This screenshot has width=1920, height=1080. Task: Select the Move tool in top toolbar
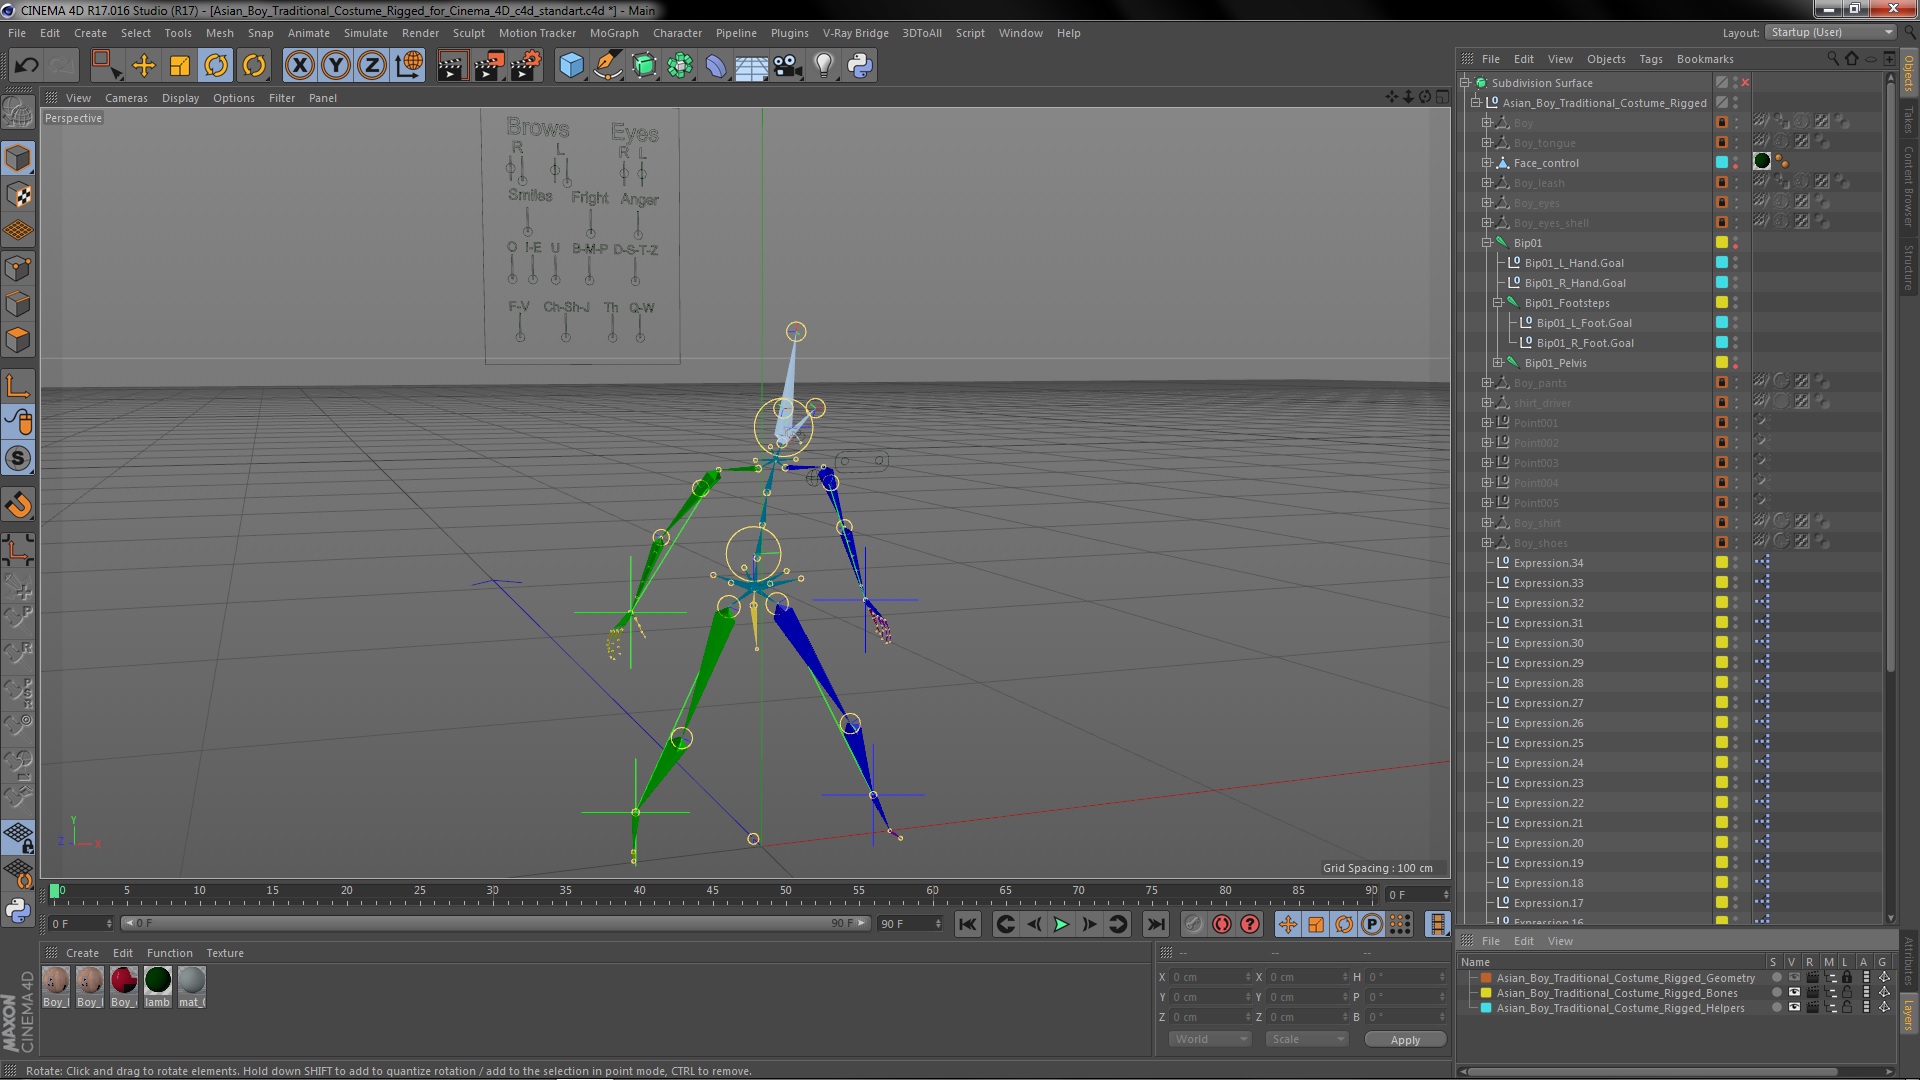(x=144, y=66)
